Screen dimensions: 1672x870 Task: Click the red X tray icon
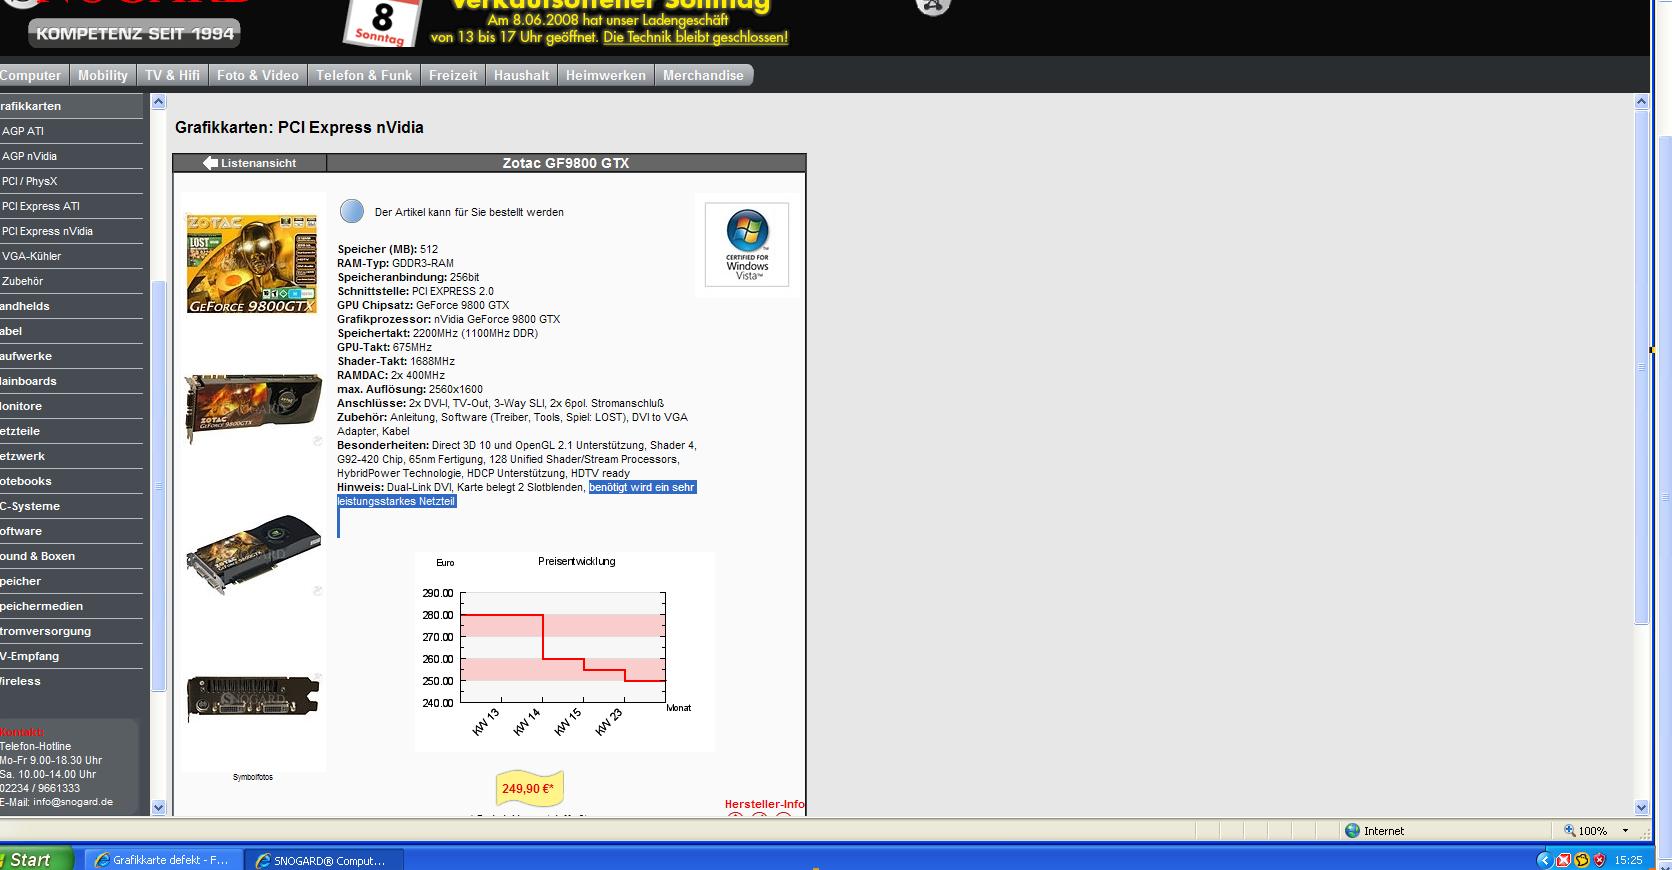[1563, 860]
